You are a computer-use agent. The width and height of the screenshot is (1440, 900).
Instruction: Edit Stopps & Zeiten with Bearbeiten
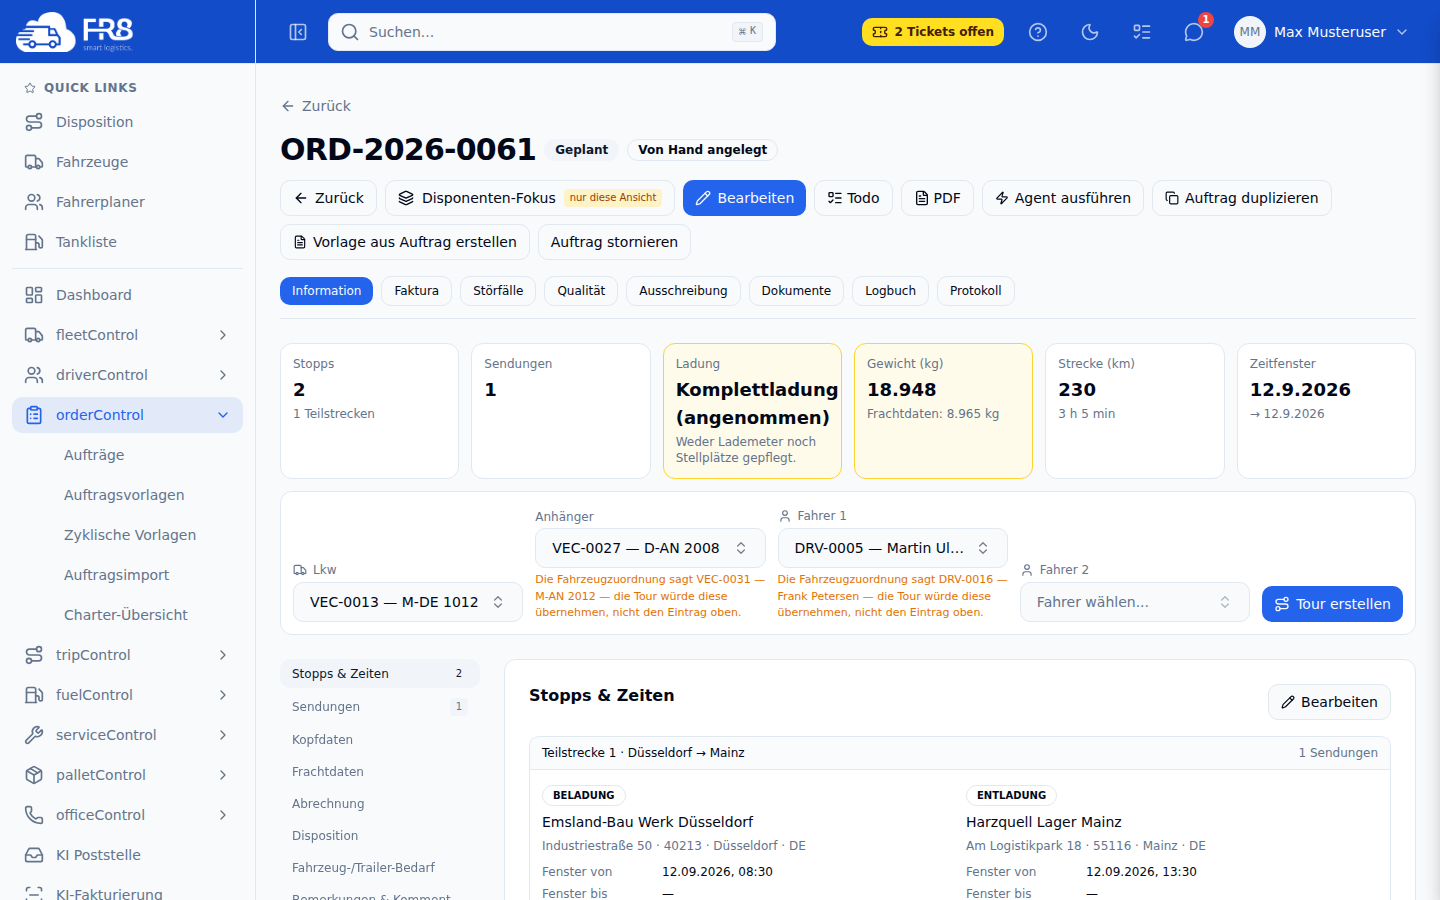coord(1329,702)
